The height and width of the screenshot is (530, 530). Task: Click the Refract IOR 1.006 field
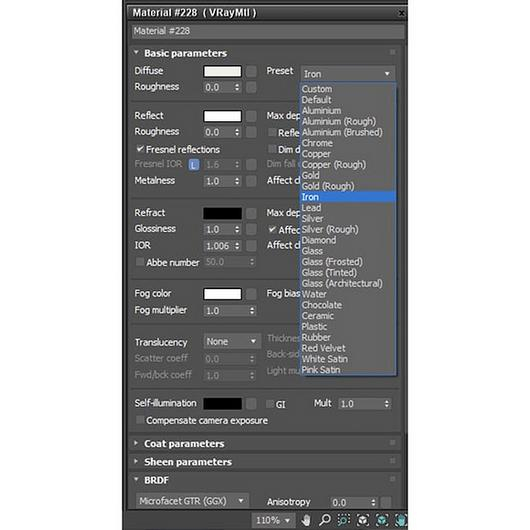point(218,246)
